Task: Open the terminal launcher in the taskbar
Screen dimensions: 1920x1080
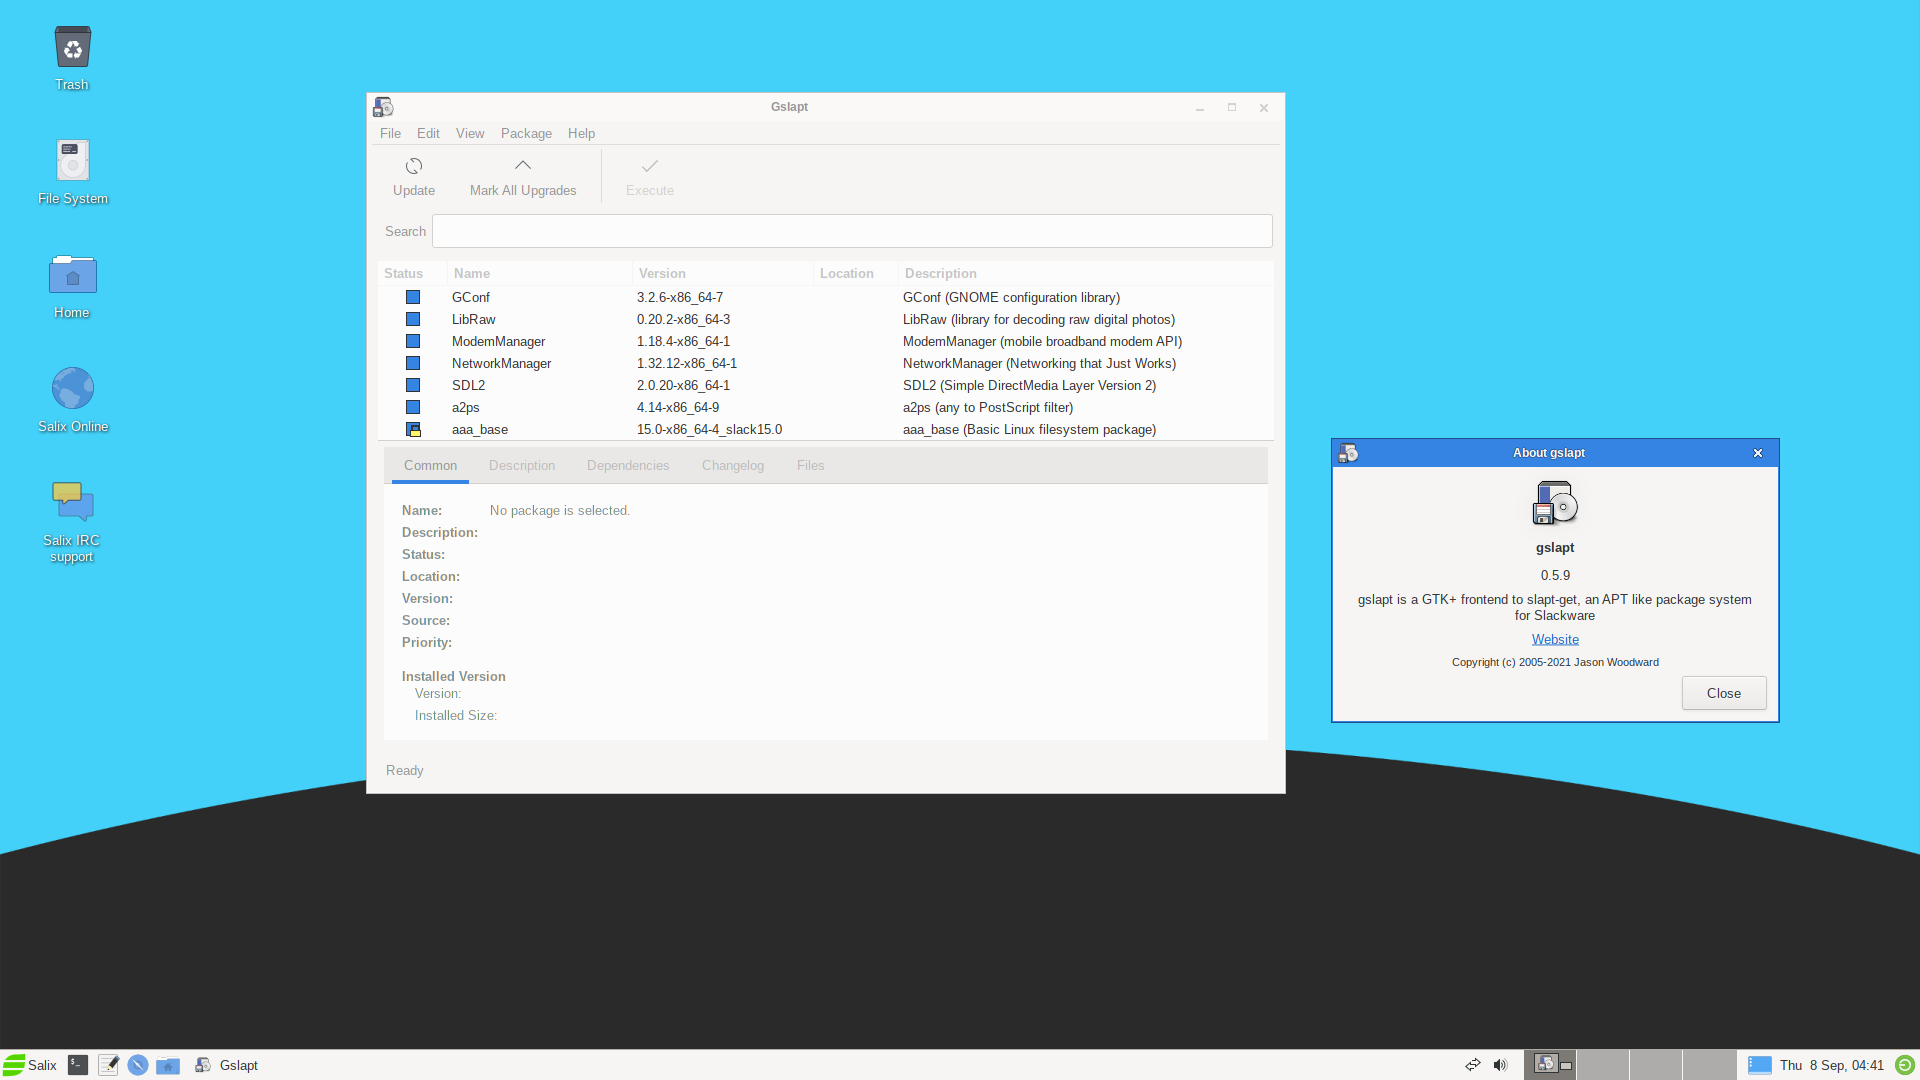Action: coord(78,1065)
